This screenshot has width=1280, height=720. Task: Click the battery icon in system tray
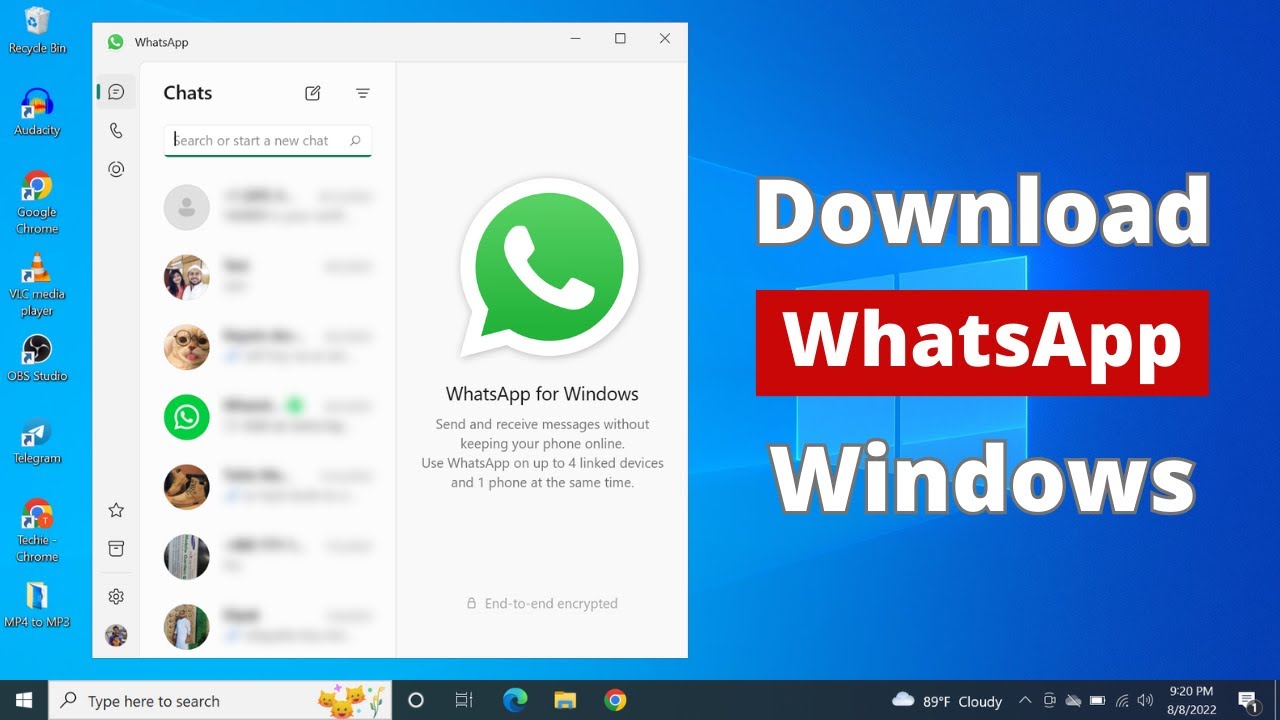point(1097,701)
